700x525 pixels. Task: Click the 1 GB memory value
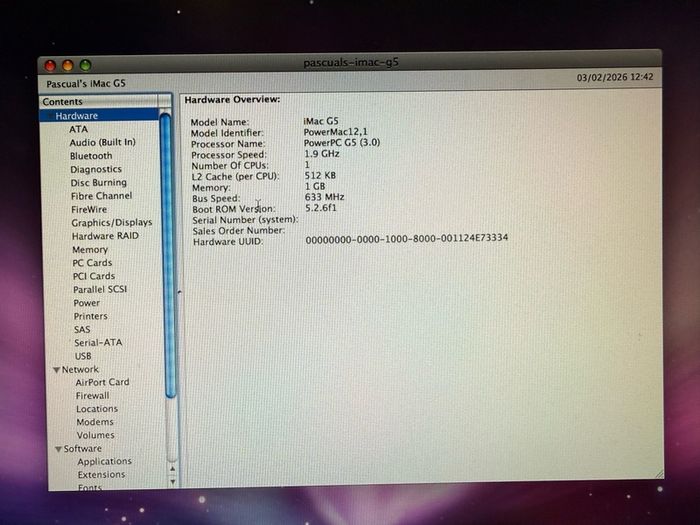click(x=315, y=186)
